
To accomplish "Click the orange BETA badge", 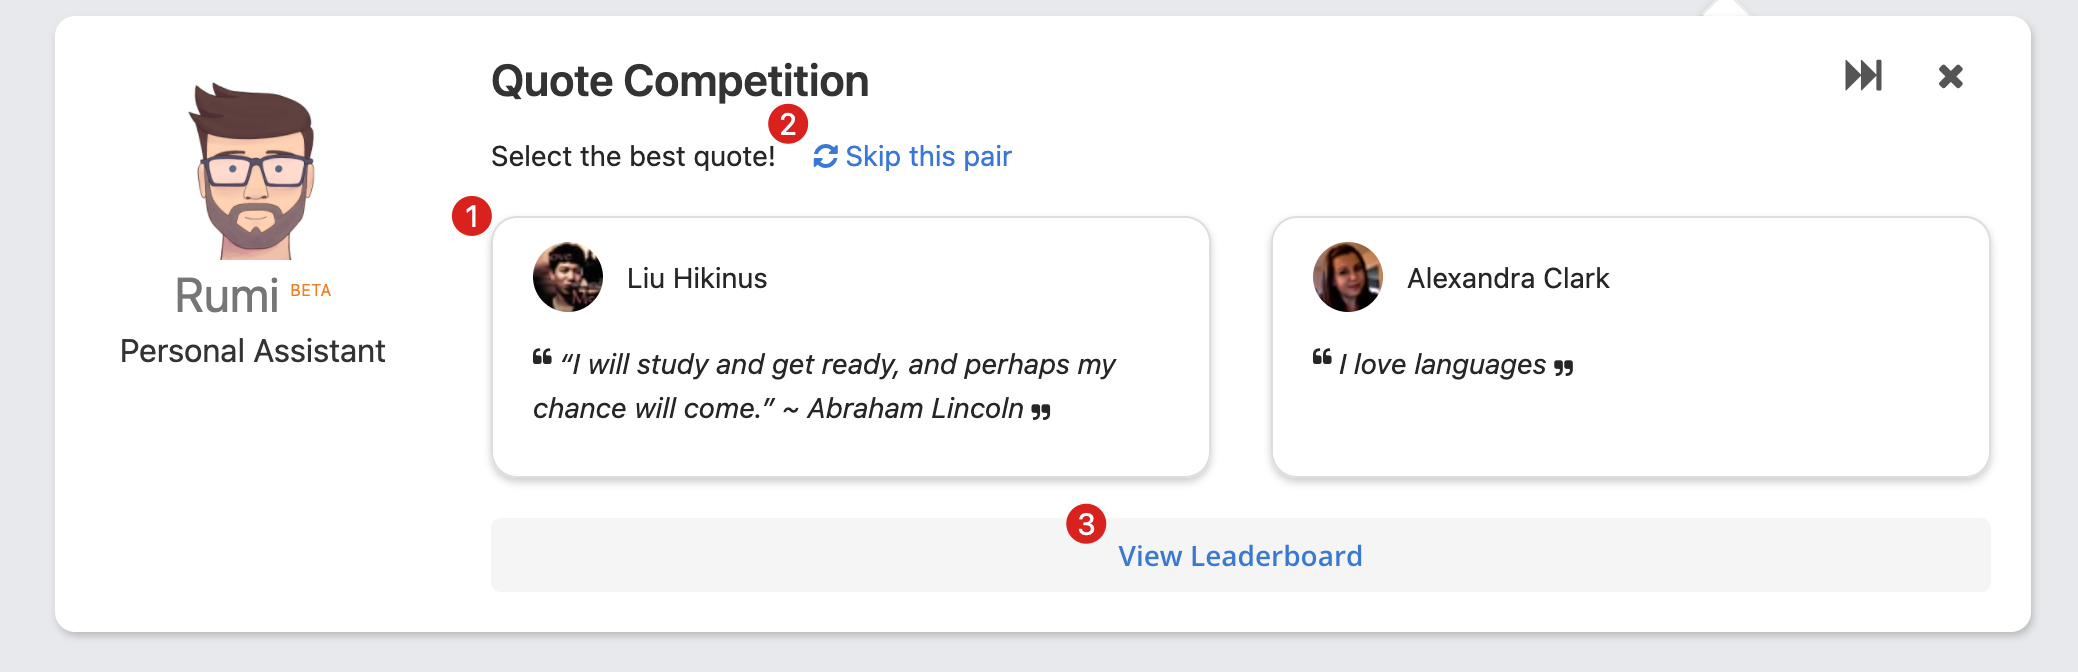I will [310, 290].
